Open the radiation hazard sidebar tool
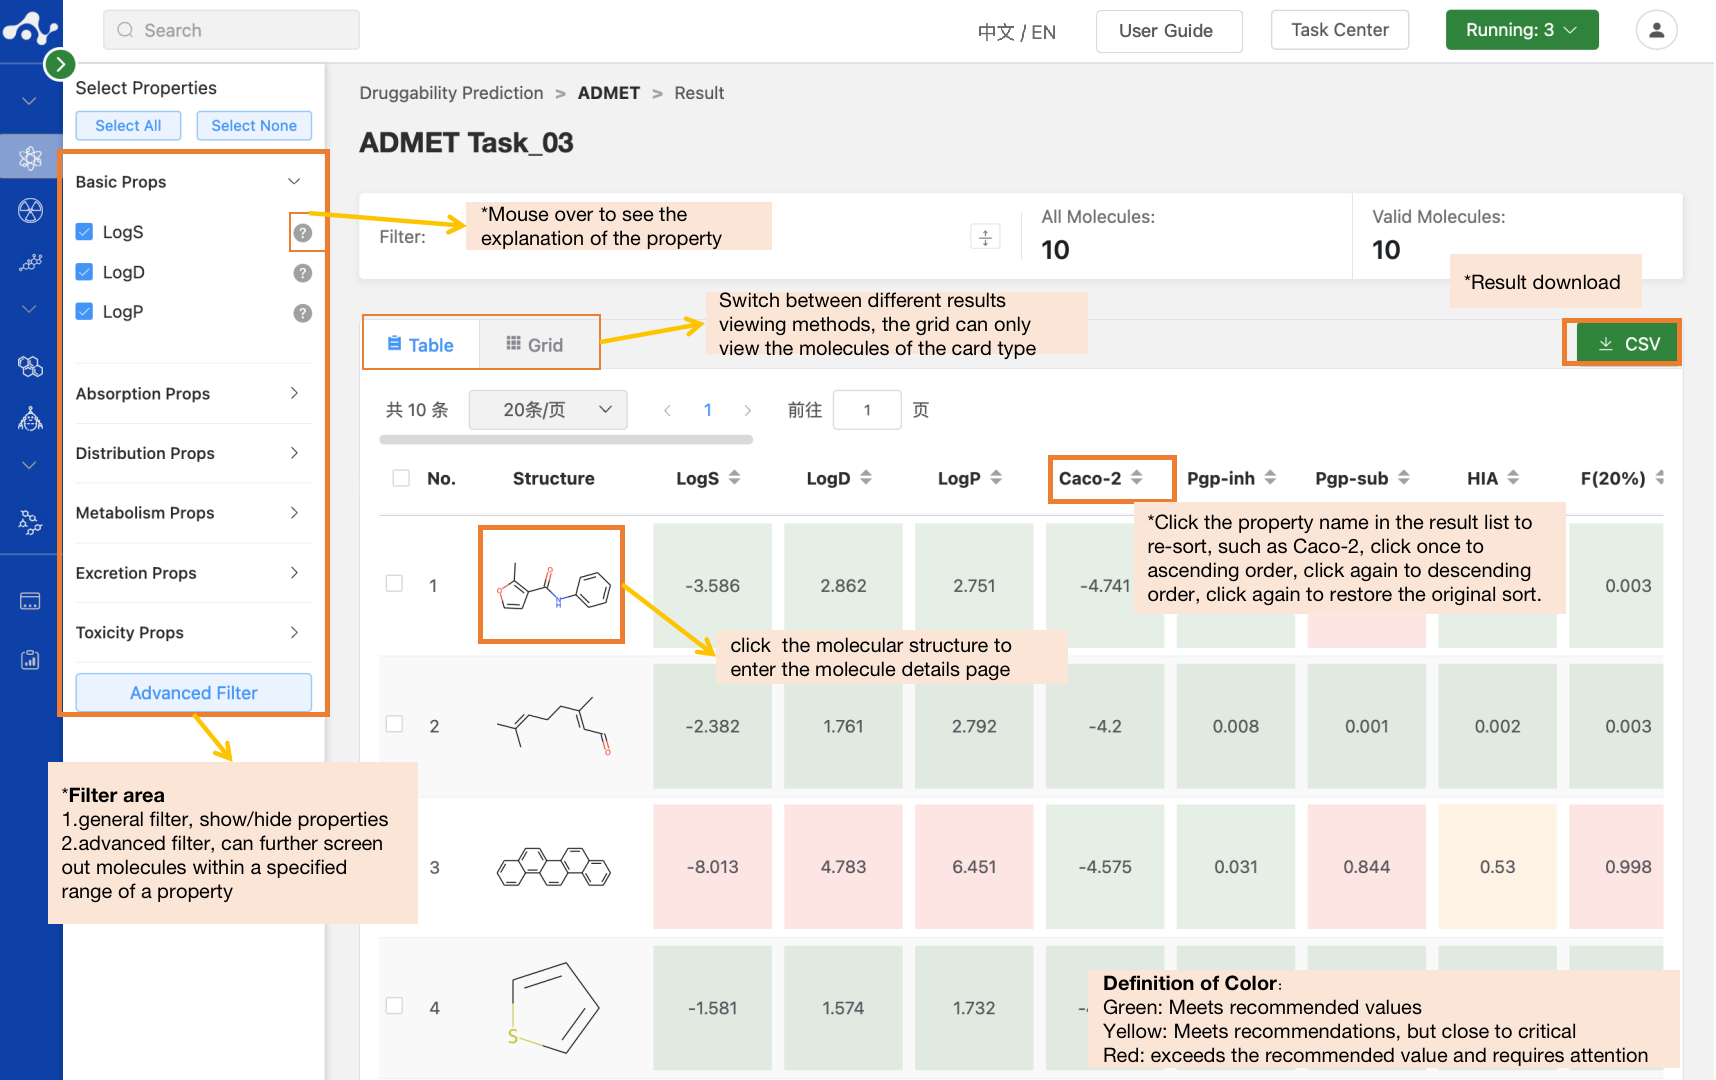The height and width of the screenshot is (1080, 1716). coord(30,210)
